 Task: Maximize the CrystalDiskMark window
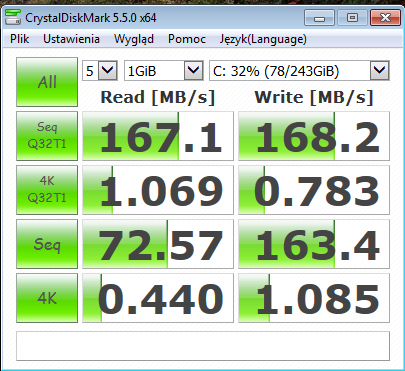point(352,17)
